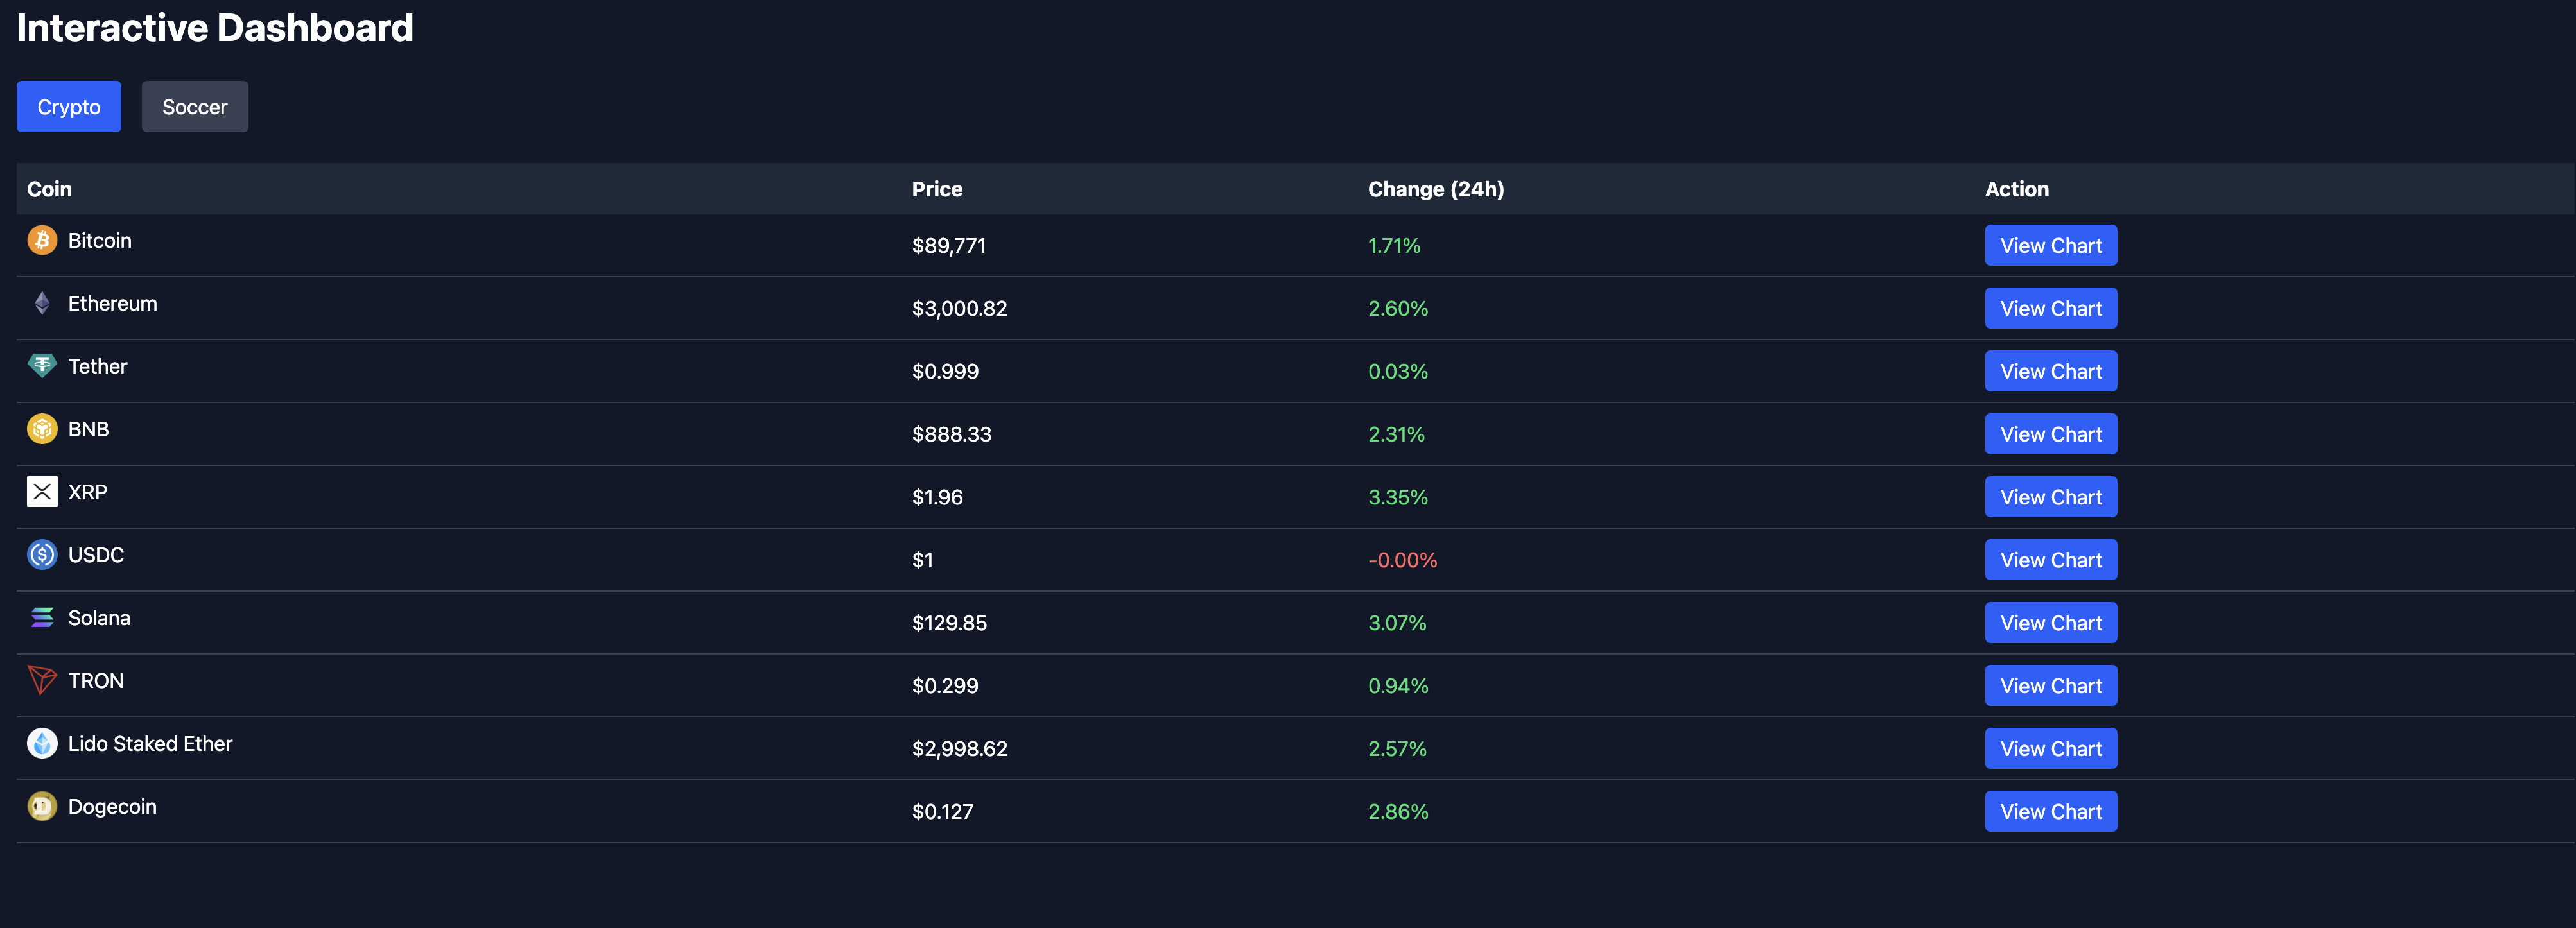Click the $0.127 price
Image resolution: width=2576 pixels, height=928 pixels.
pos(943,813)
